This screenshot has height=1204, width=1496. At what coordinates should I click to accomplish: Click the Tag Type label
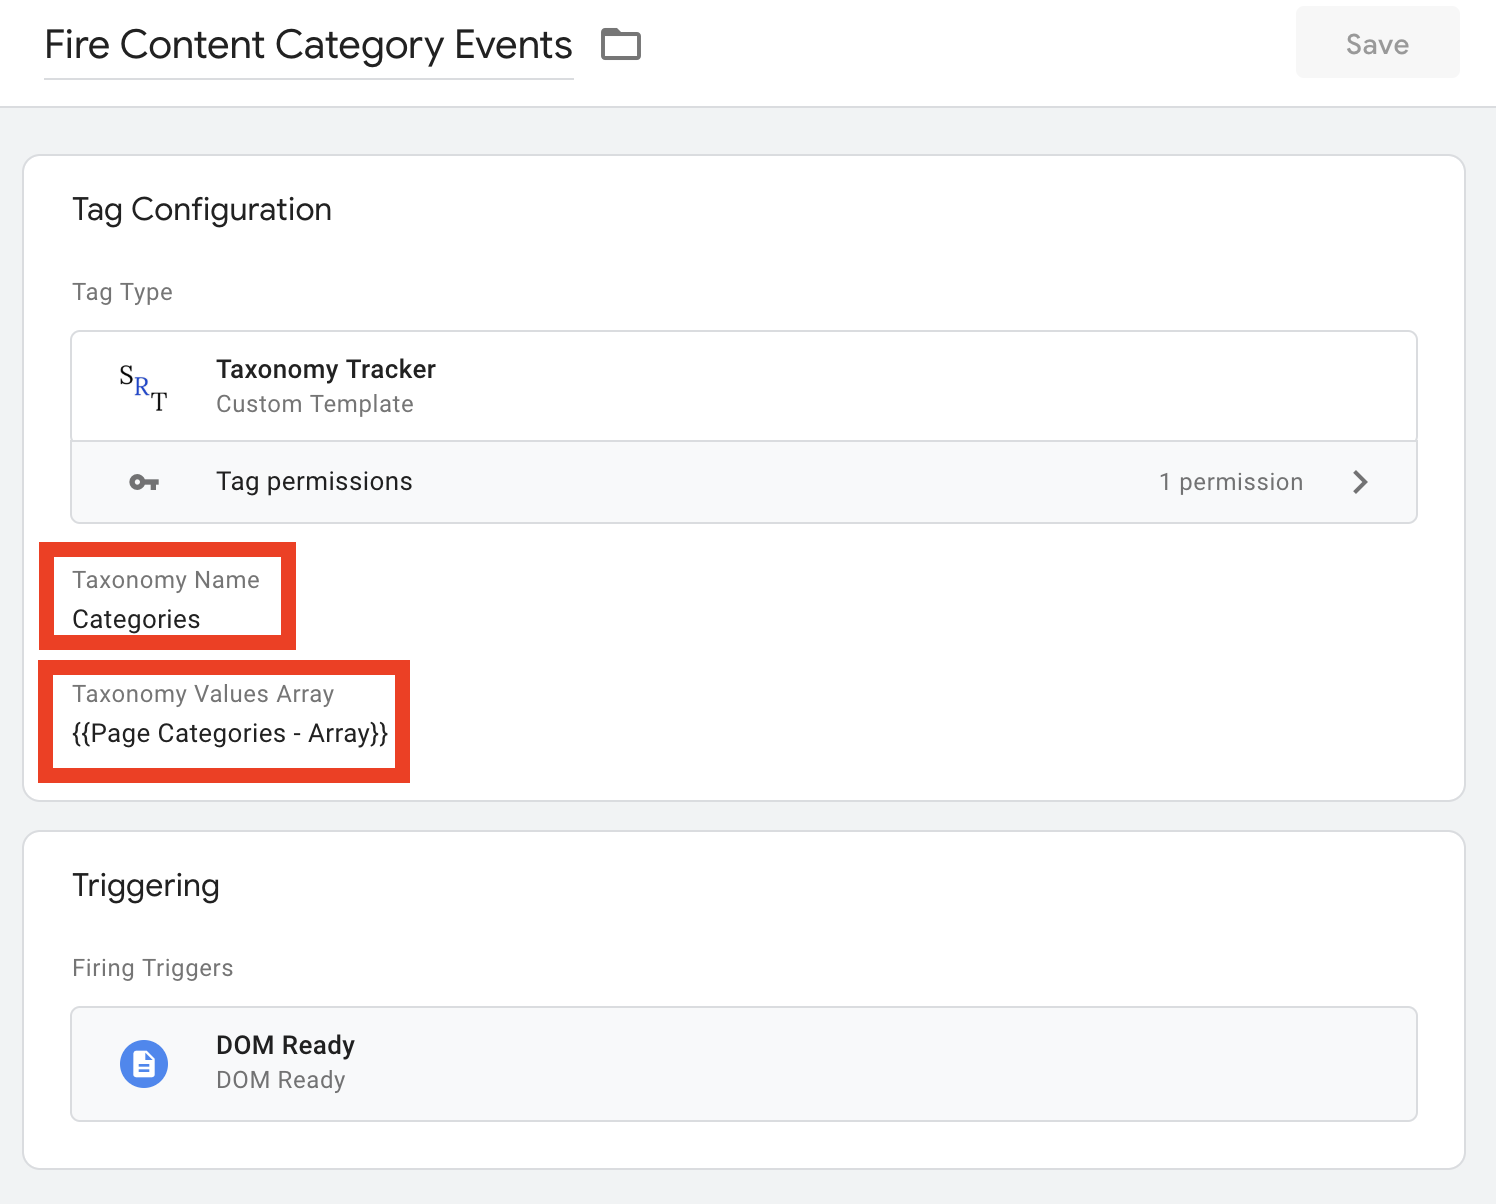122,292
